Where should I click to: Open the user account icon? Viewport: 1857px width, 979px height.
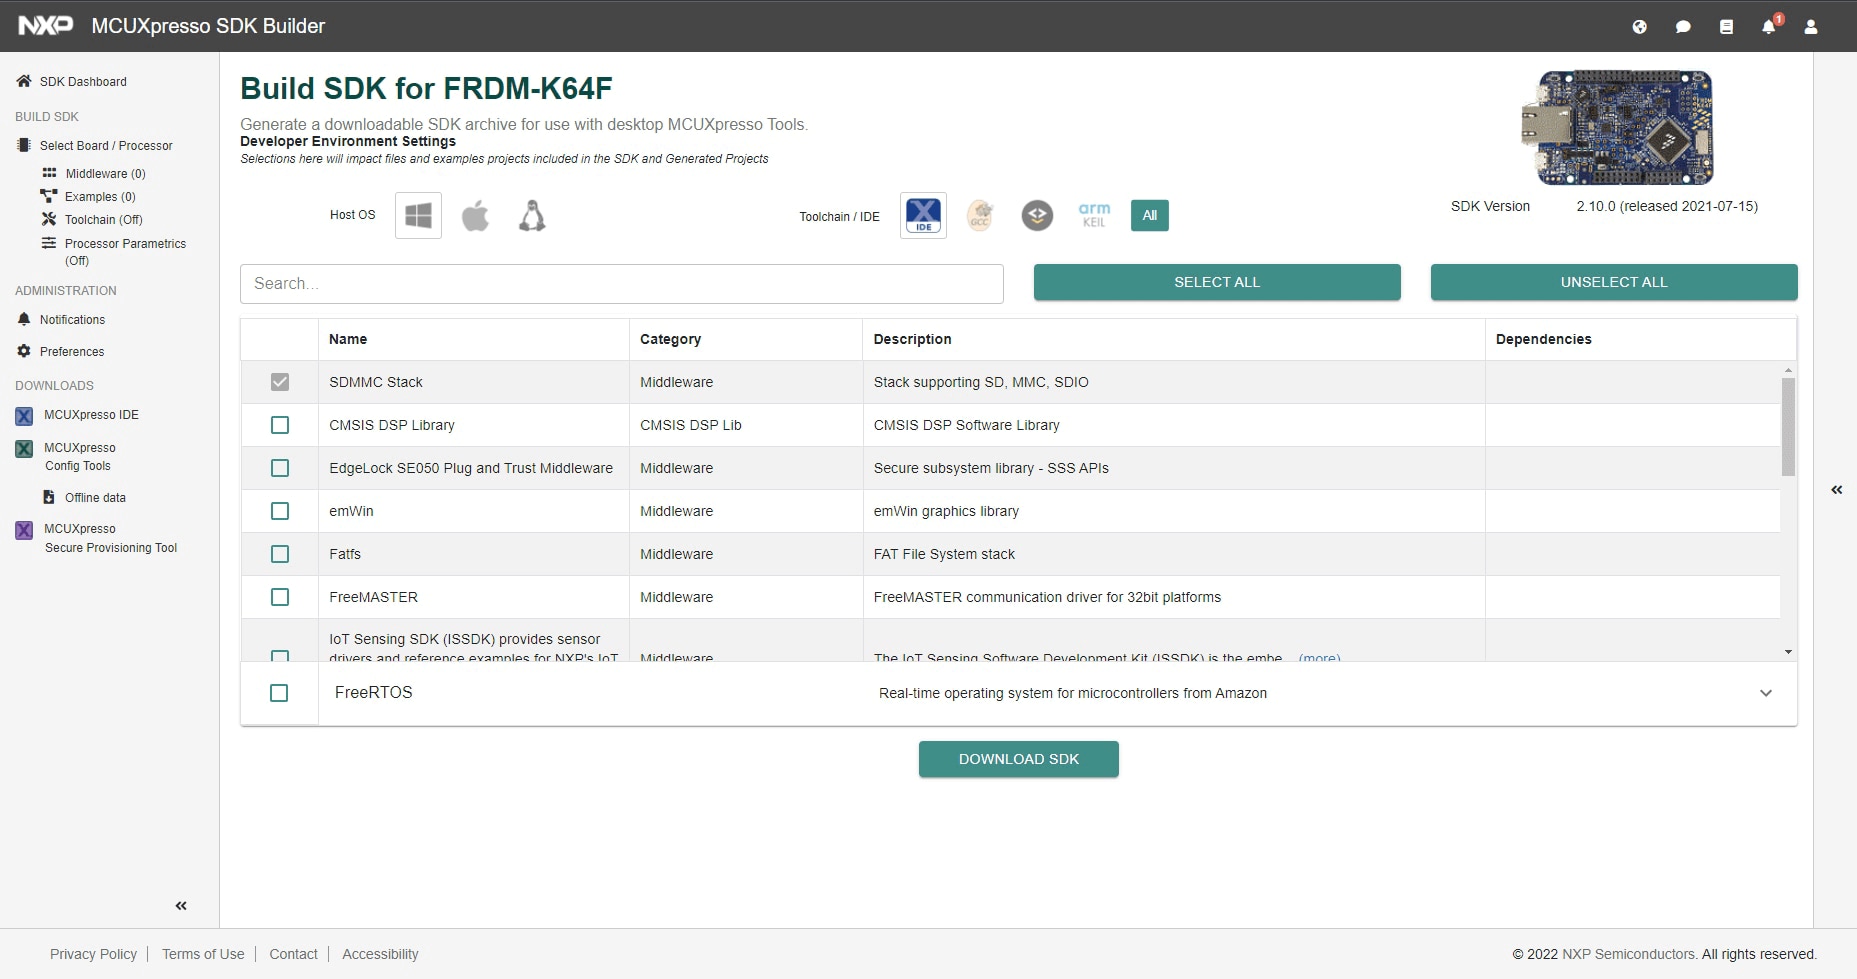point(1811,27)
